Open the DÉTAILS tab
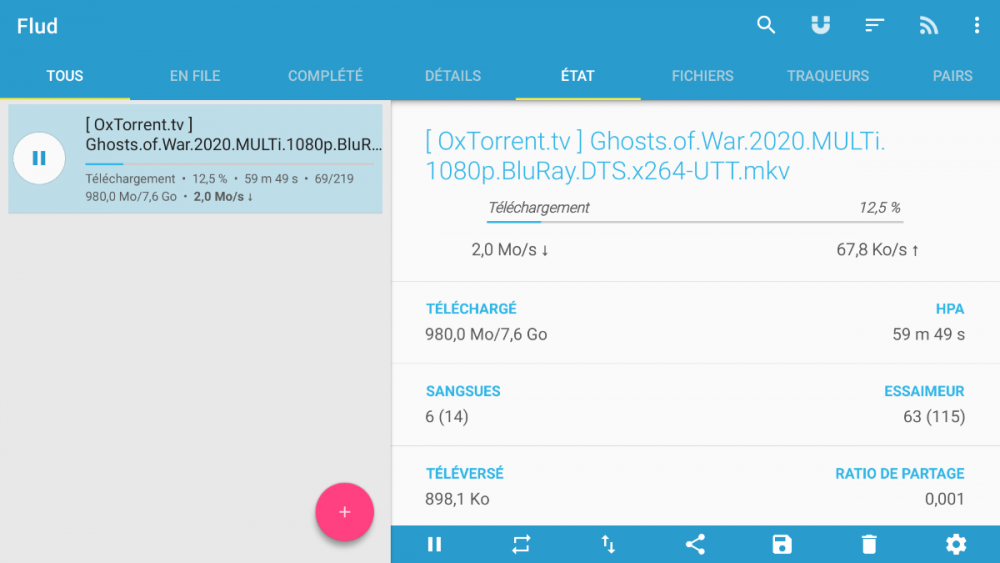 click(453, 76)
